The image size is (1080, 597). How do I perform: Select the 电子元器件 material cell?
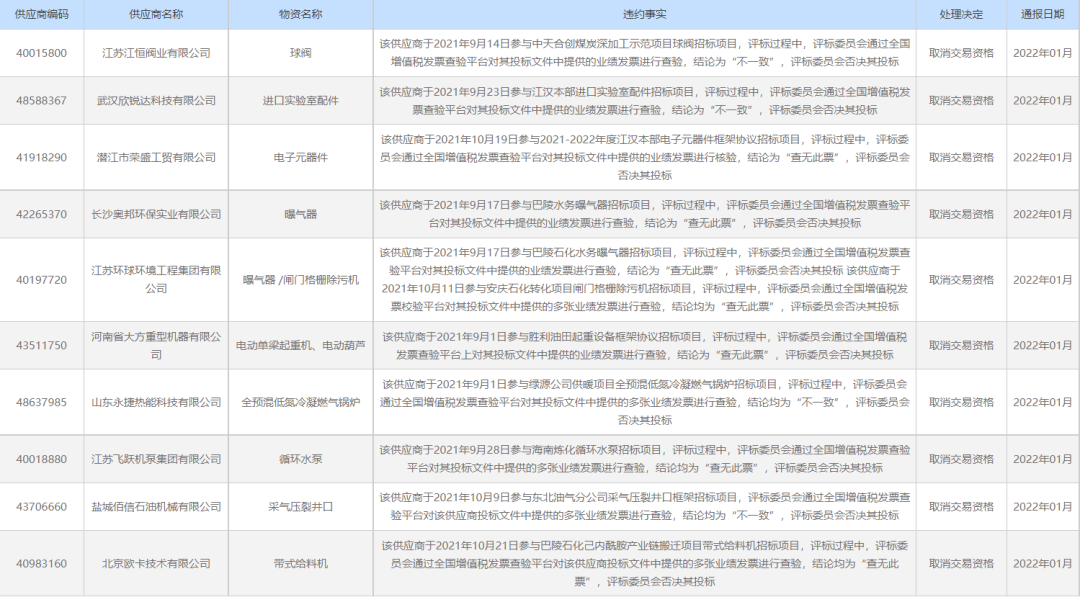300,157
